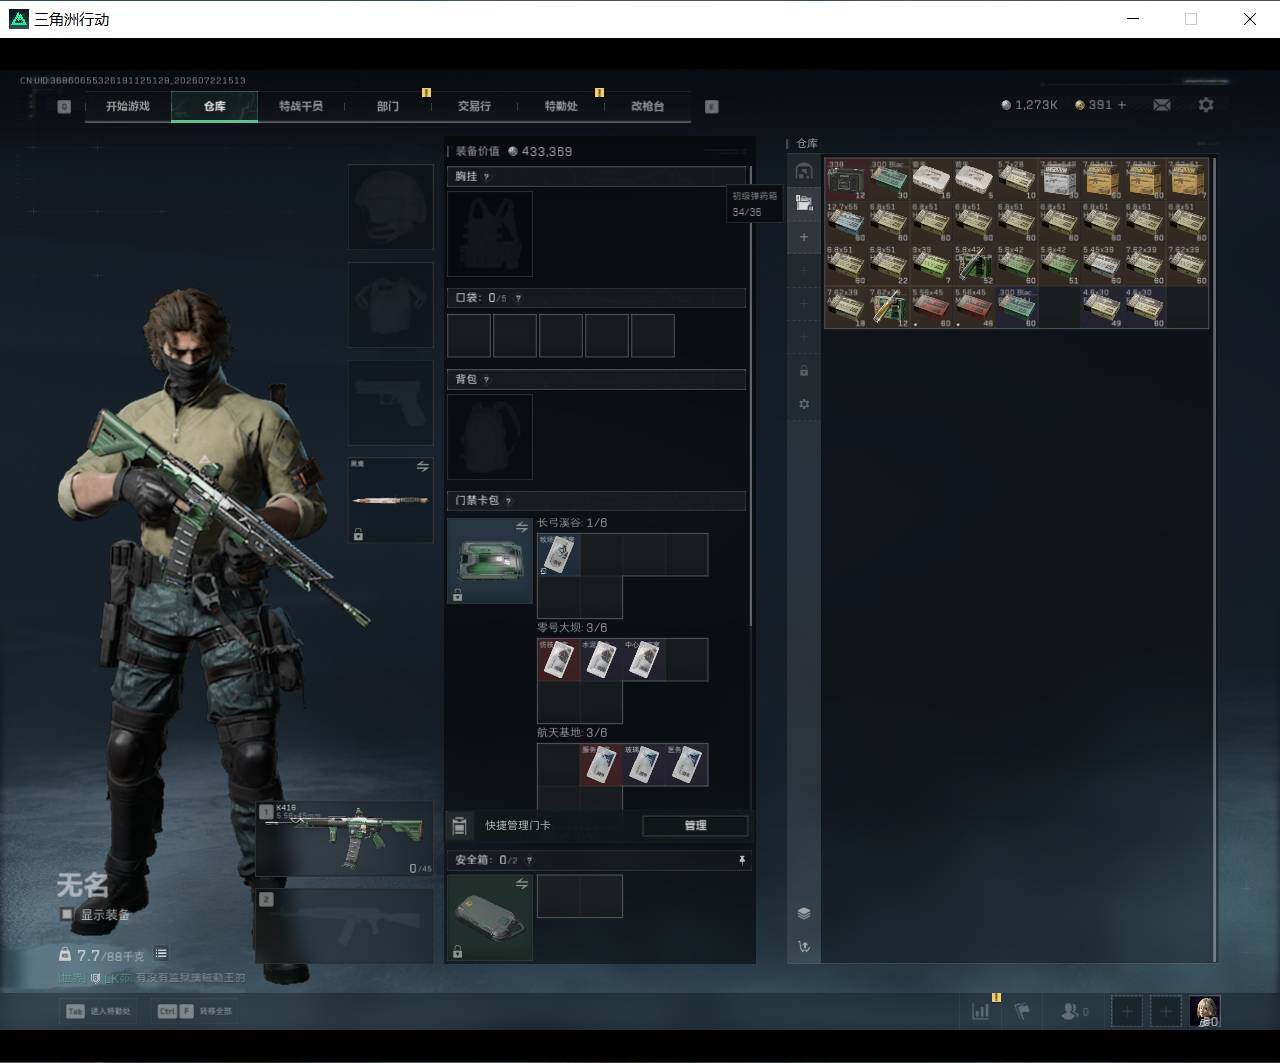The image size is (1280, 1063).
Task: Open the mail envelope icon
Action: click(1161, 105)
